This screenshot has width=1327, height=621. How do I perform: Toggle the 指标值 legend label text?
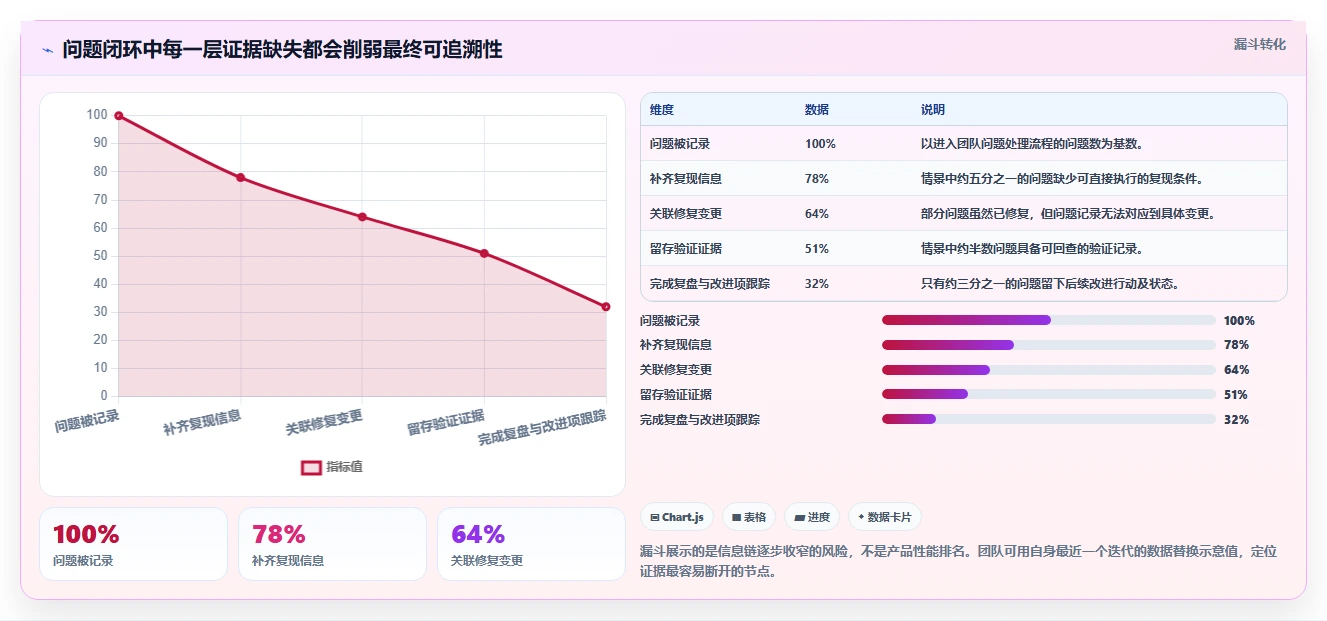(344, 467)
